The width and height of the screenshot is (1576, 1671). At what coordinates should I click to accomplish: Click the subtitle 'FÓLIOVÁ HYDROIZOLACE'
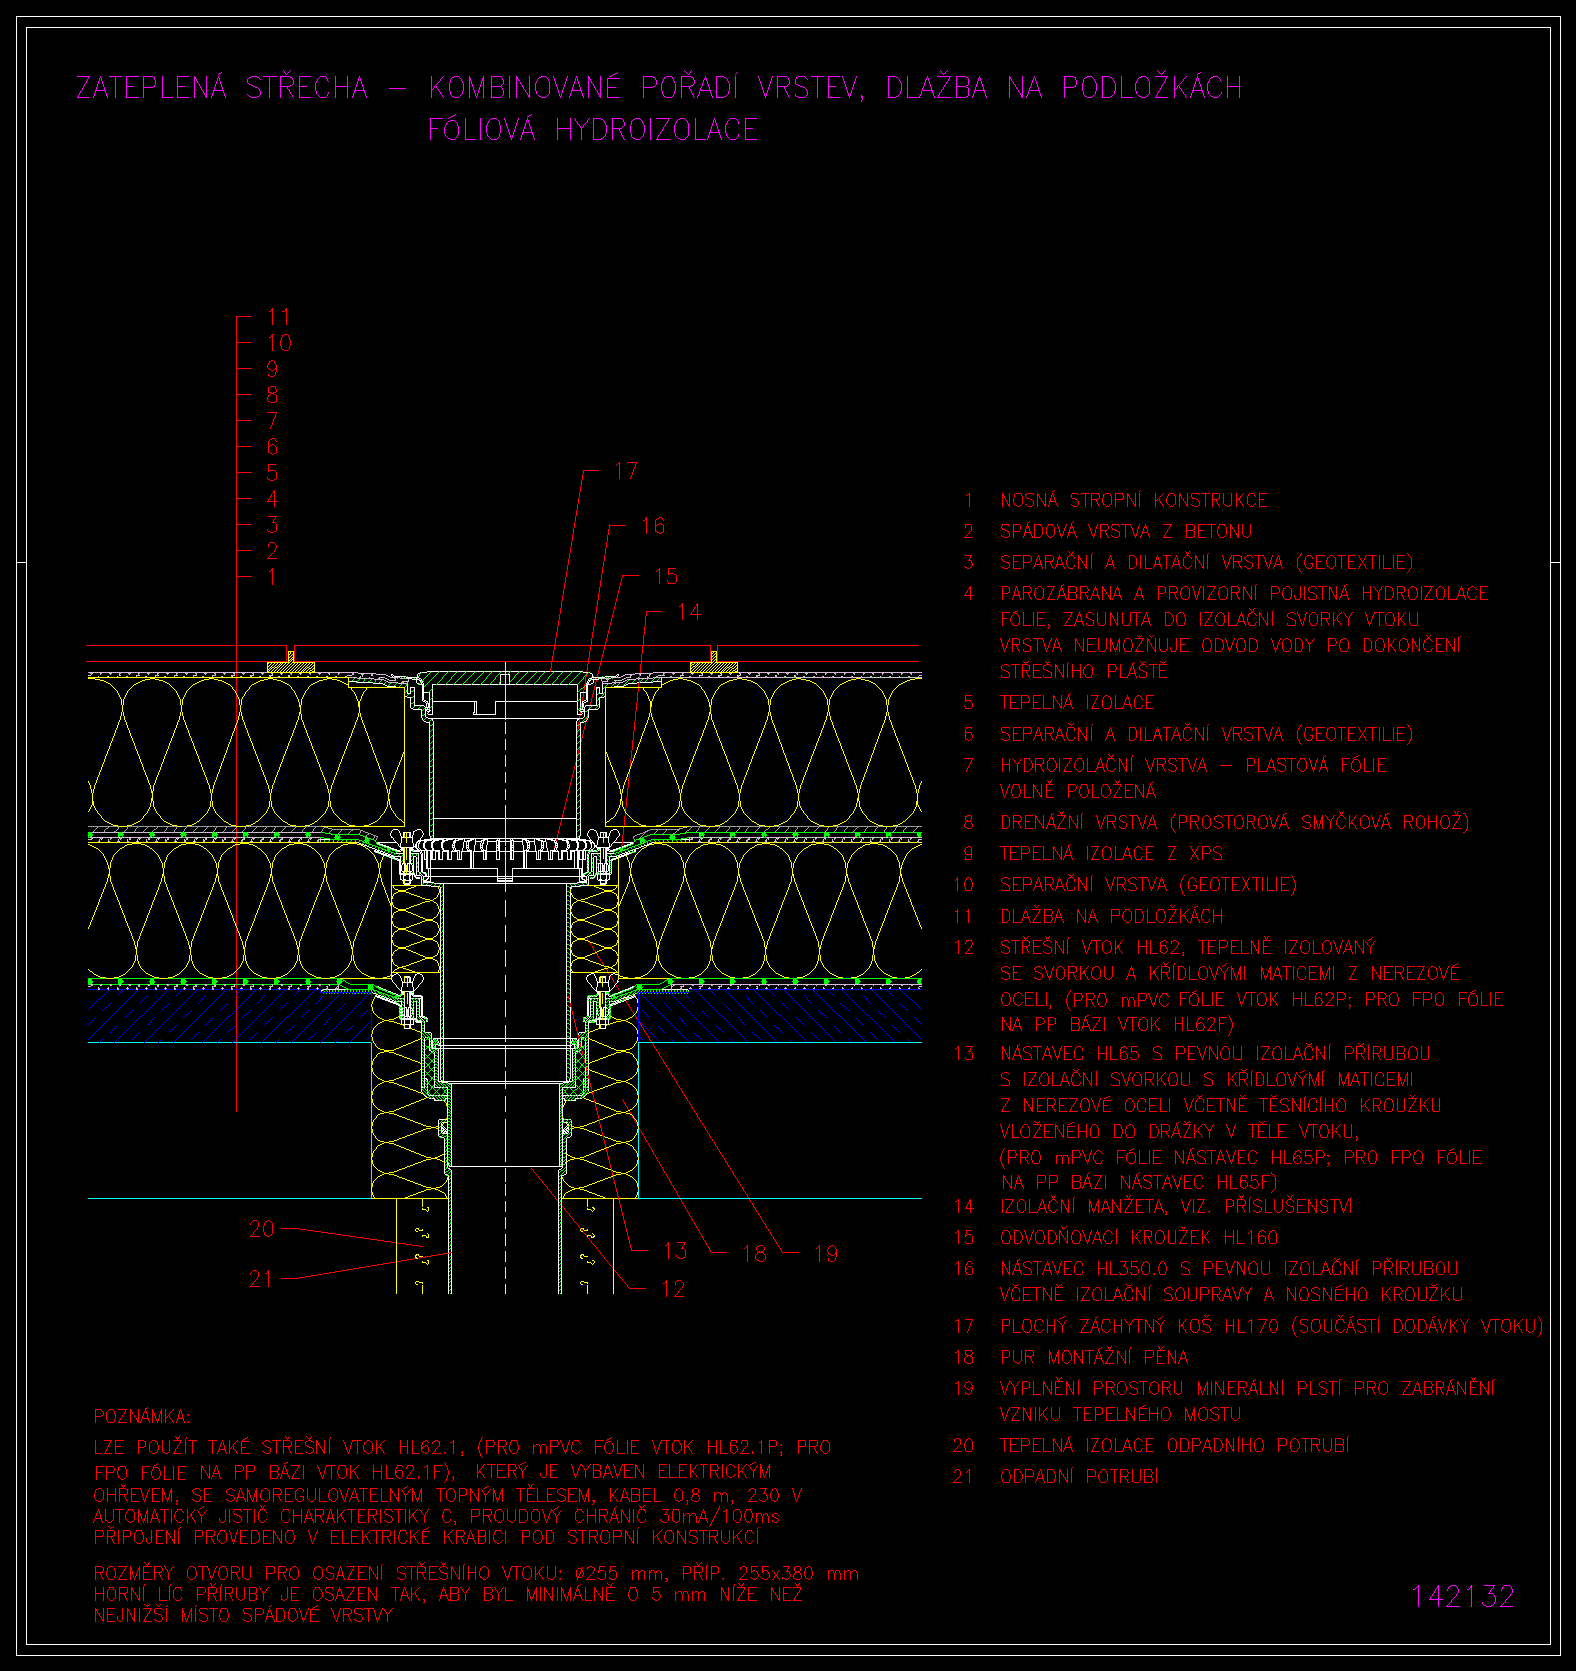click(x=593, y=130)
